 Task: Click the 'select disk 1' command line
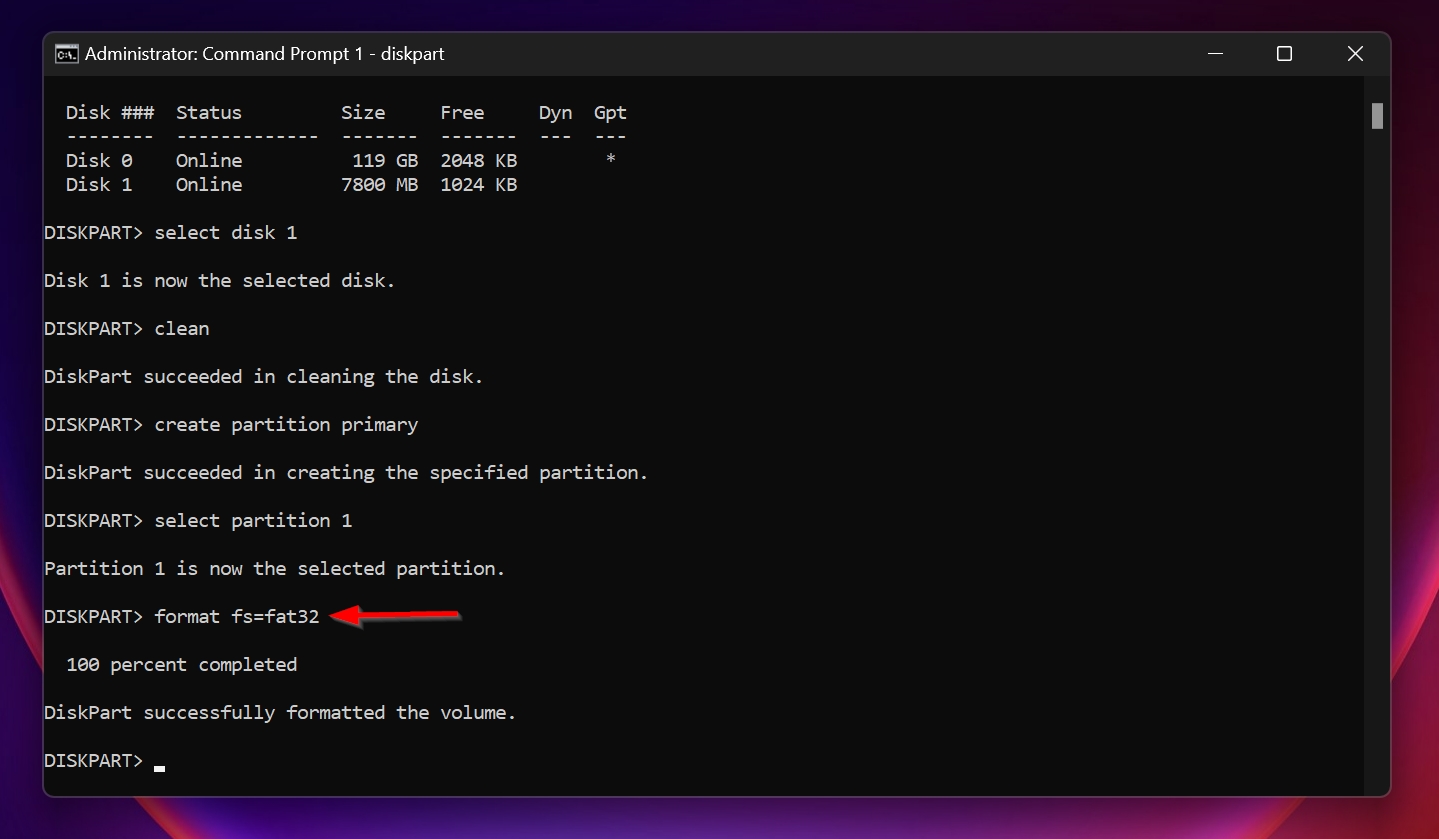[171, 233]
